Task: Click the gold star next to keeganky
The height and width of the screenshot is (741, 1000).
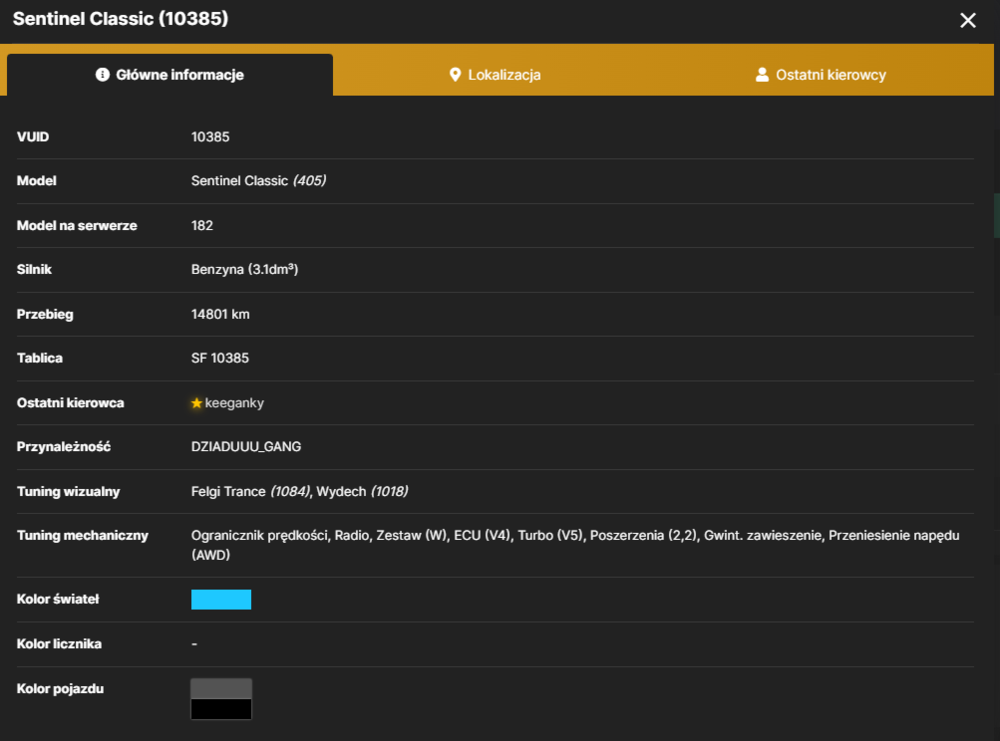Action: (x=196, y=403)
